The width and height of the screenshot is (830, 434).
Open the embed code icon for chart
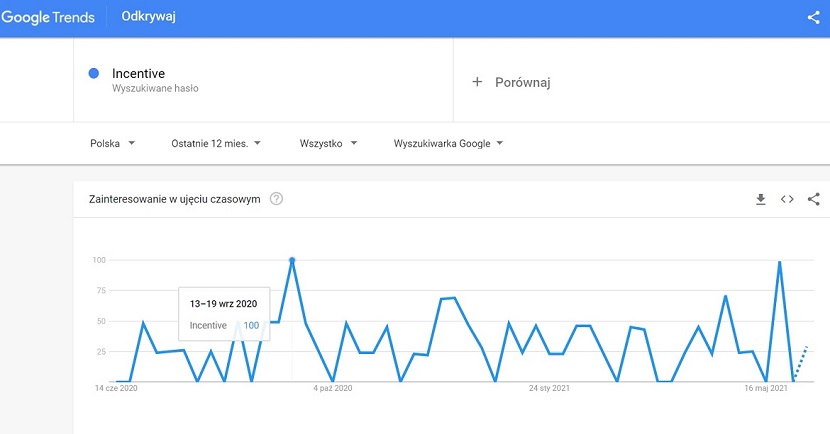[787, 199]
